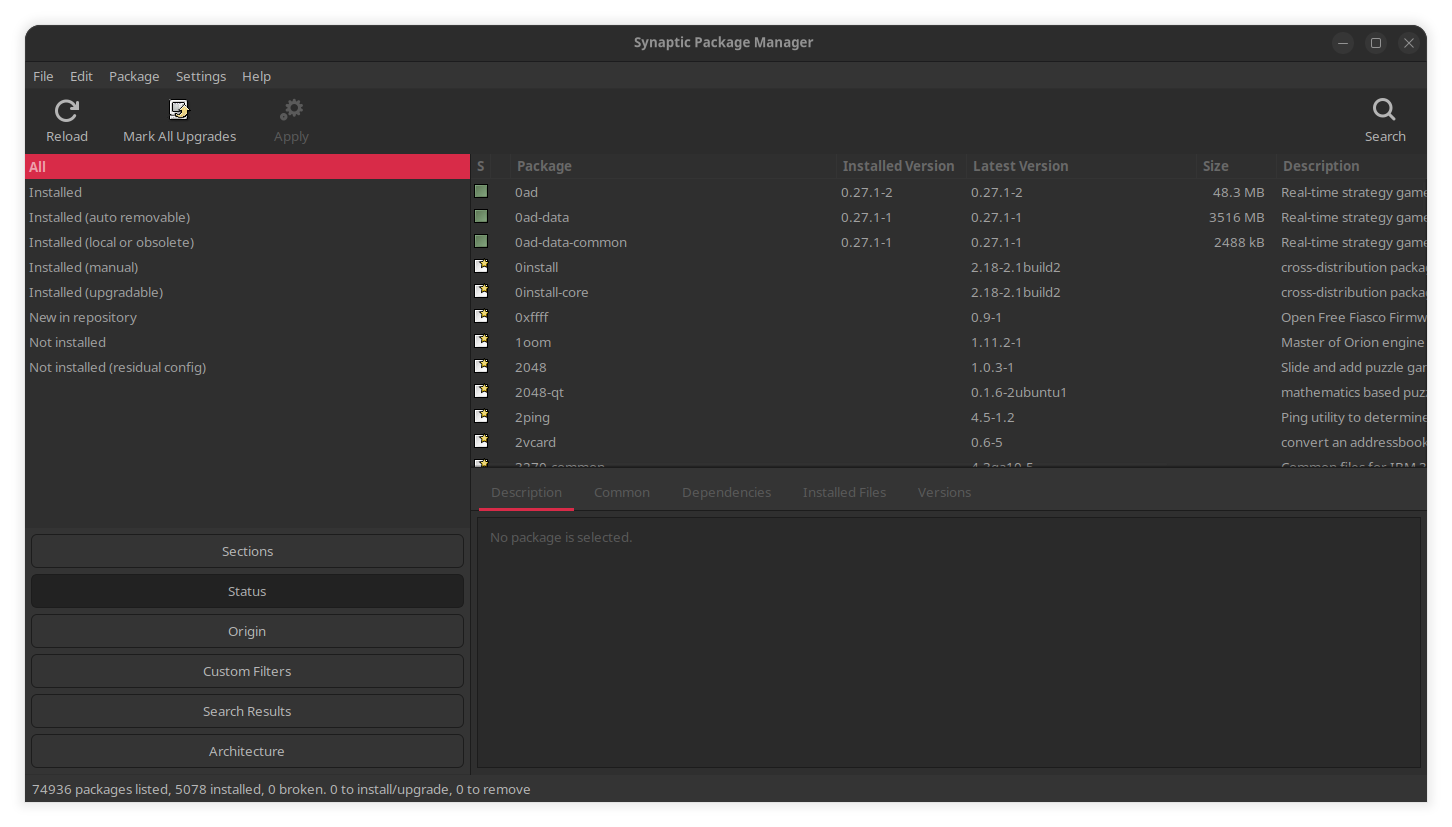The height and width of the screenshot is (827, 1452).
Task: Click the status icon beside 2vcard
Action: coord(481,442)
